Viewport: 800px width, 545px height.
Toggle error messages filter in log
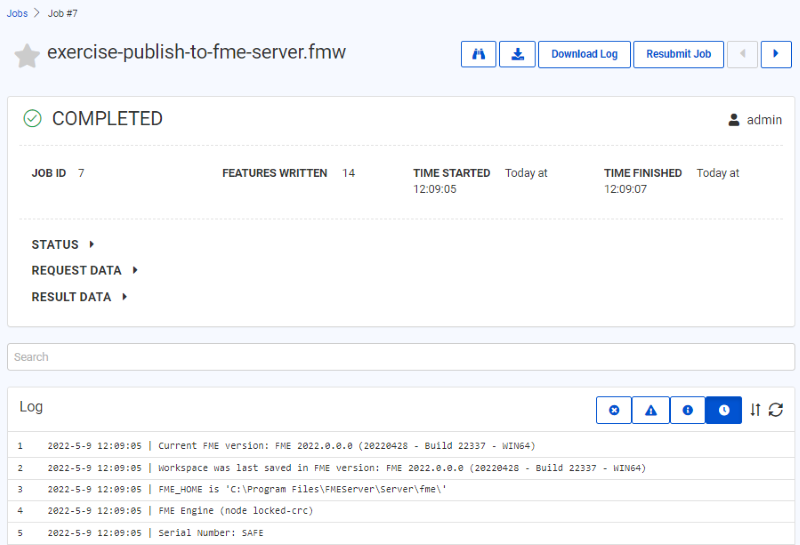[x=614, y=410]
